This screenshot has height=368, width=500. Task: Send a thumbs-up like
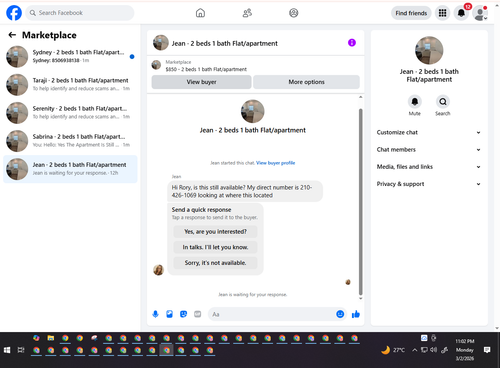[x=356, y=314]
